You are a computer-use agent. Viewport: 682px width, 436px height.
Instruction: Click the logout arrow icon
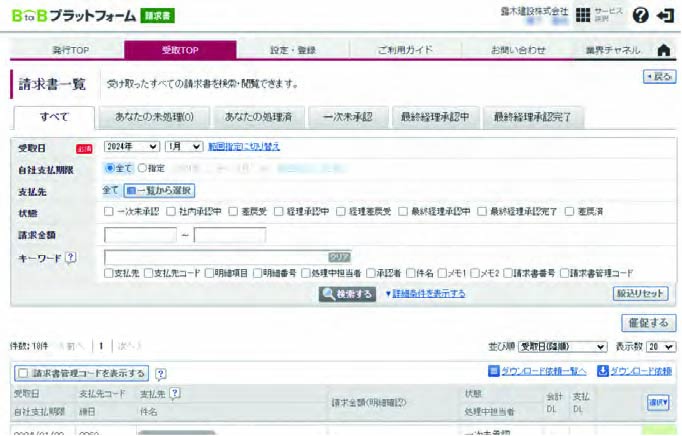[x=665, y=16]
